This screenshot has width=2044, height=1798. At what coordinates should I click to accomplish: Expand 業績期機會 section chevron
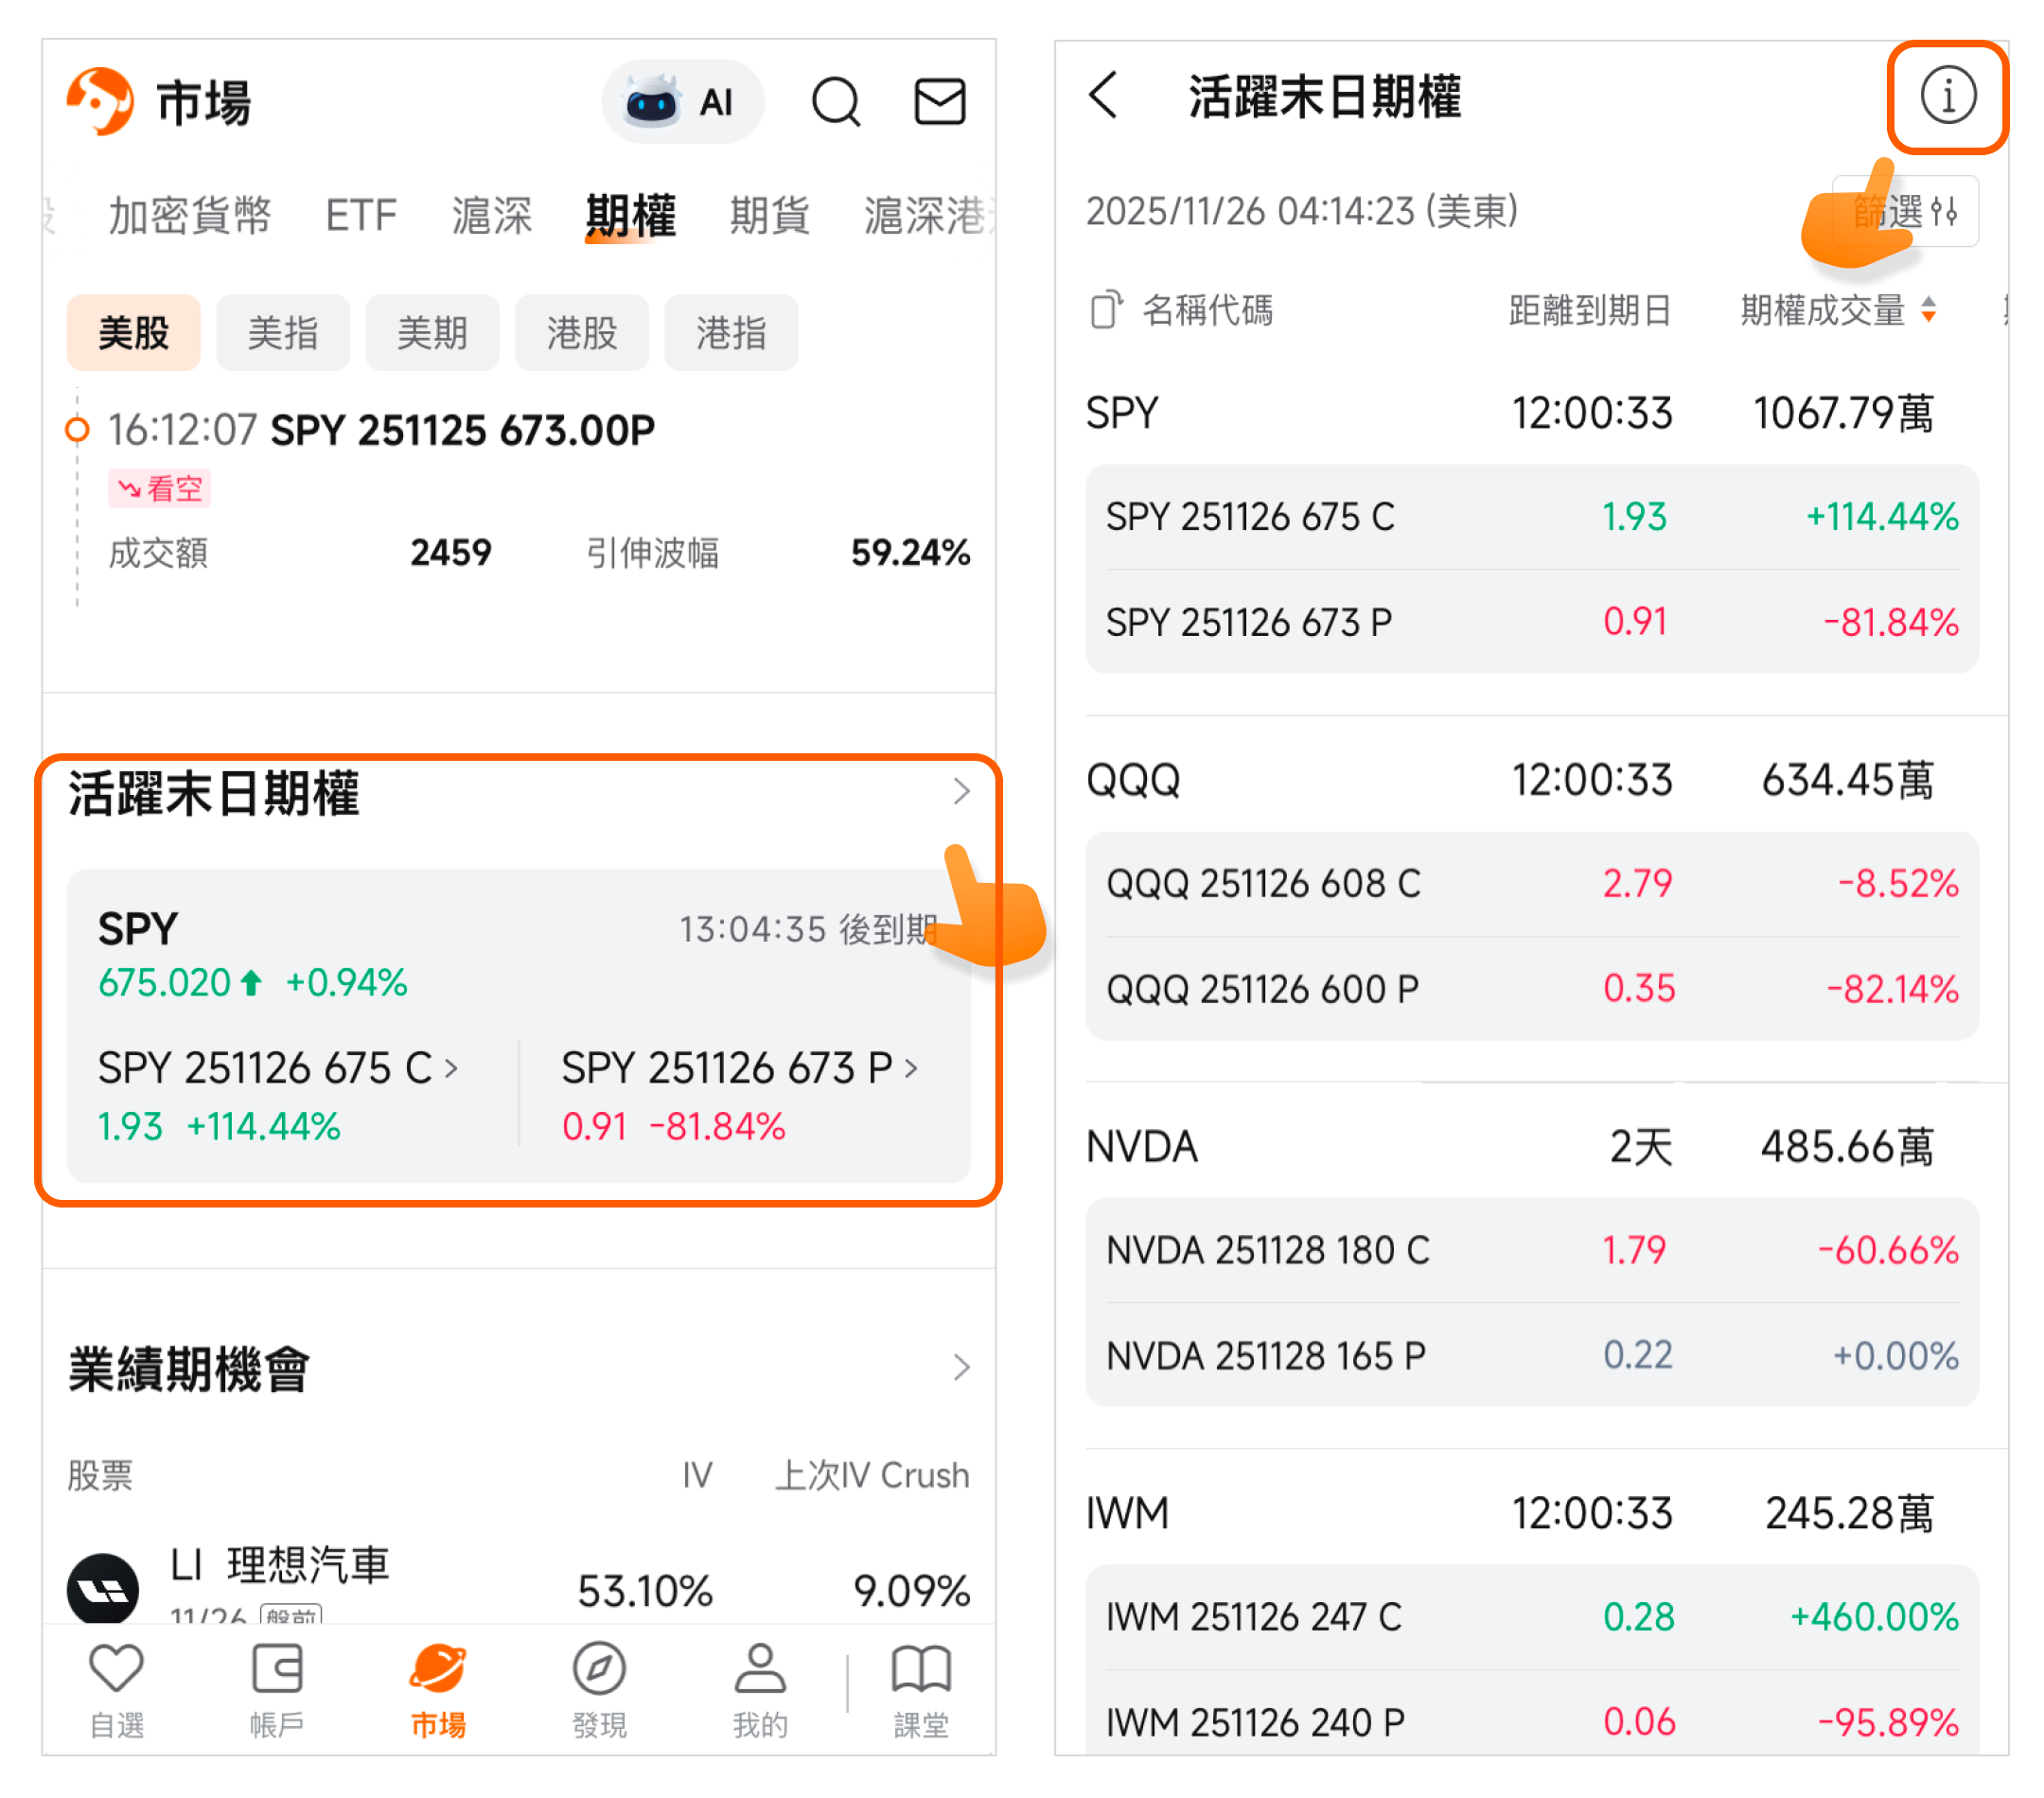pyautogui.click(x=961, y=1367)
